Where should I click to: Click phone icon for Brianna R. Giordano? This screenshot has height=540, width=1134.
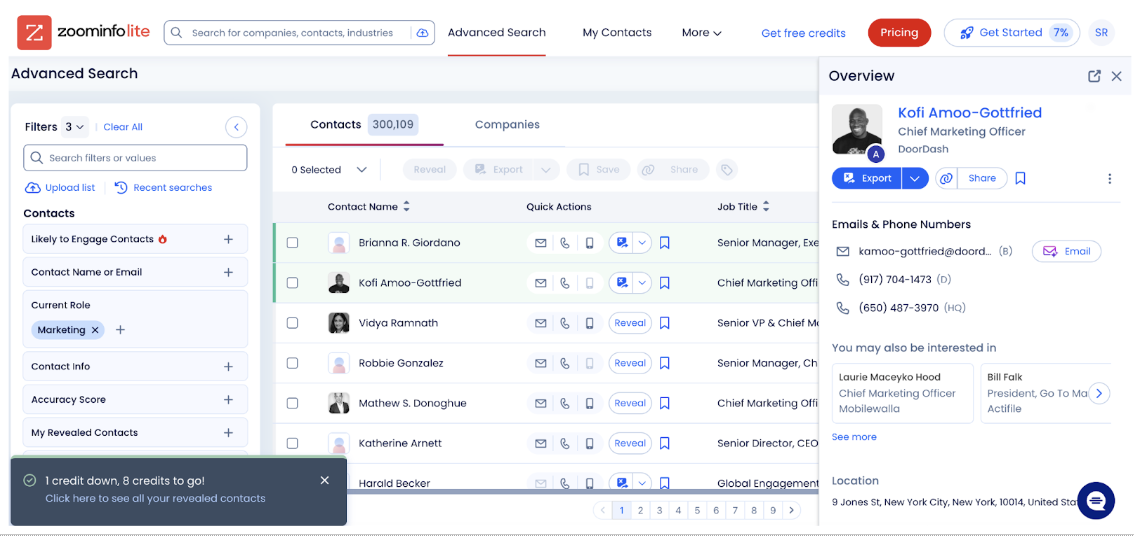click(565, 243)
